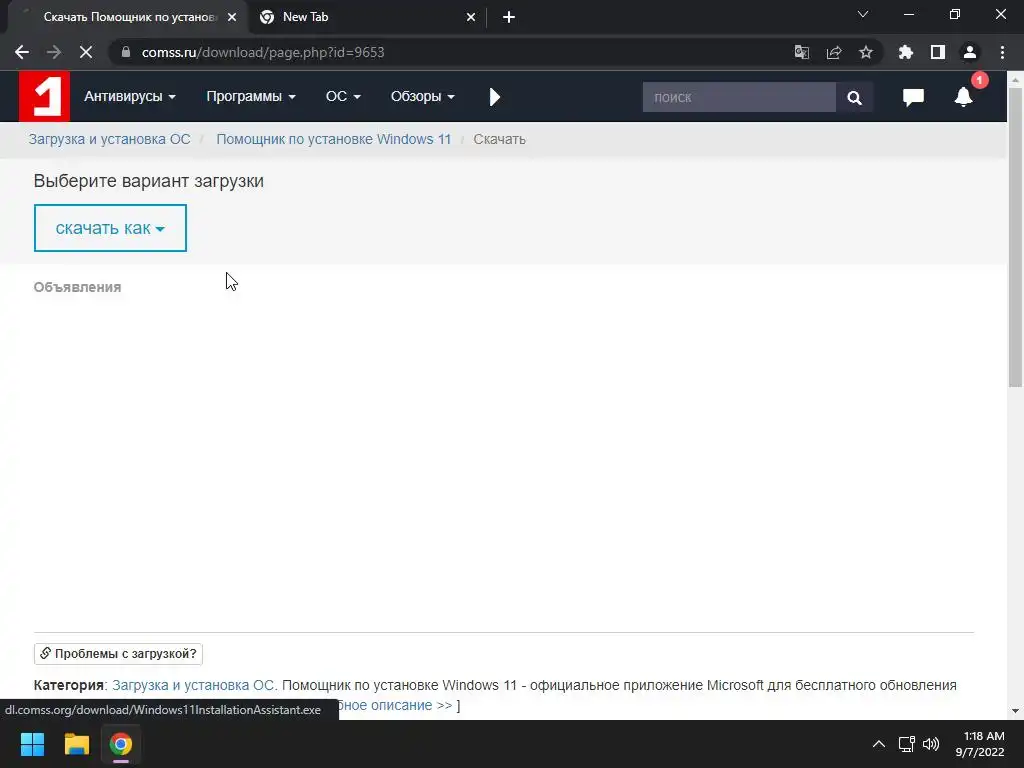Click the browser forward arrow

[x=54, y=52]
